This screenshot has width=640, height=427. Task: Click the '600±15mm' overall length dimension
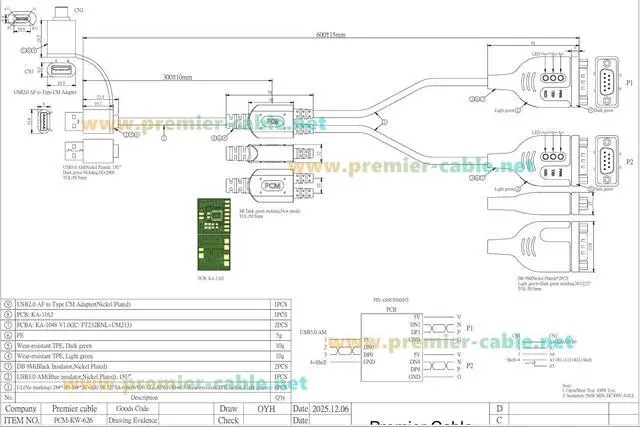[x=331, y=35]
